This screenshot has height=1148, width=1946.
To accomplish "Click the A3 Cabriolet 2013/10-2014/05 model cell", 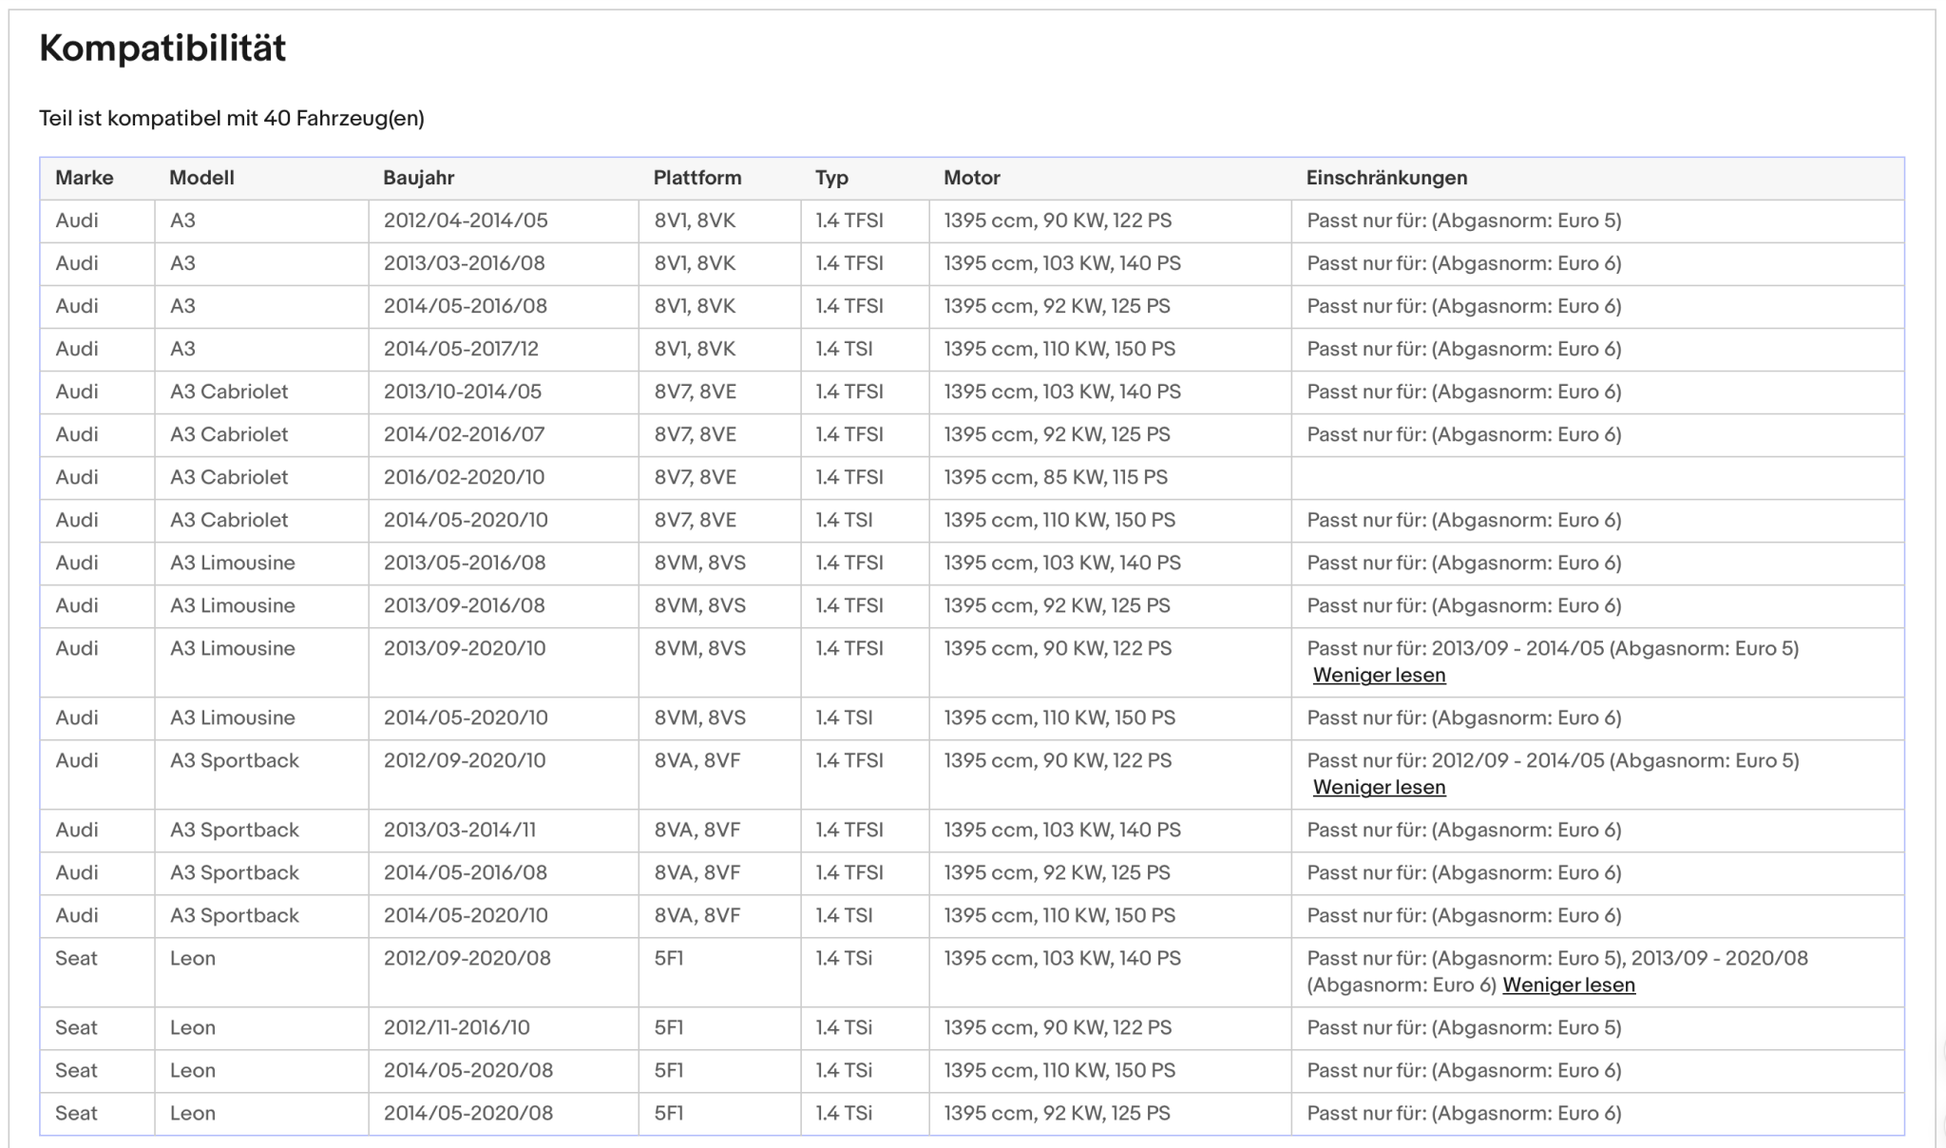I will tap(228, 392).
